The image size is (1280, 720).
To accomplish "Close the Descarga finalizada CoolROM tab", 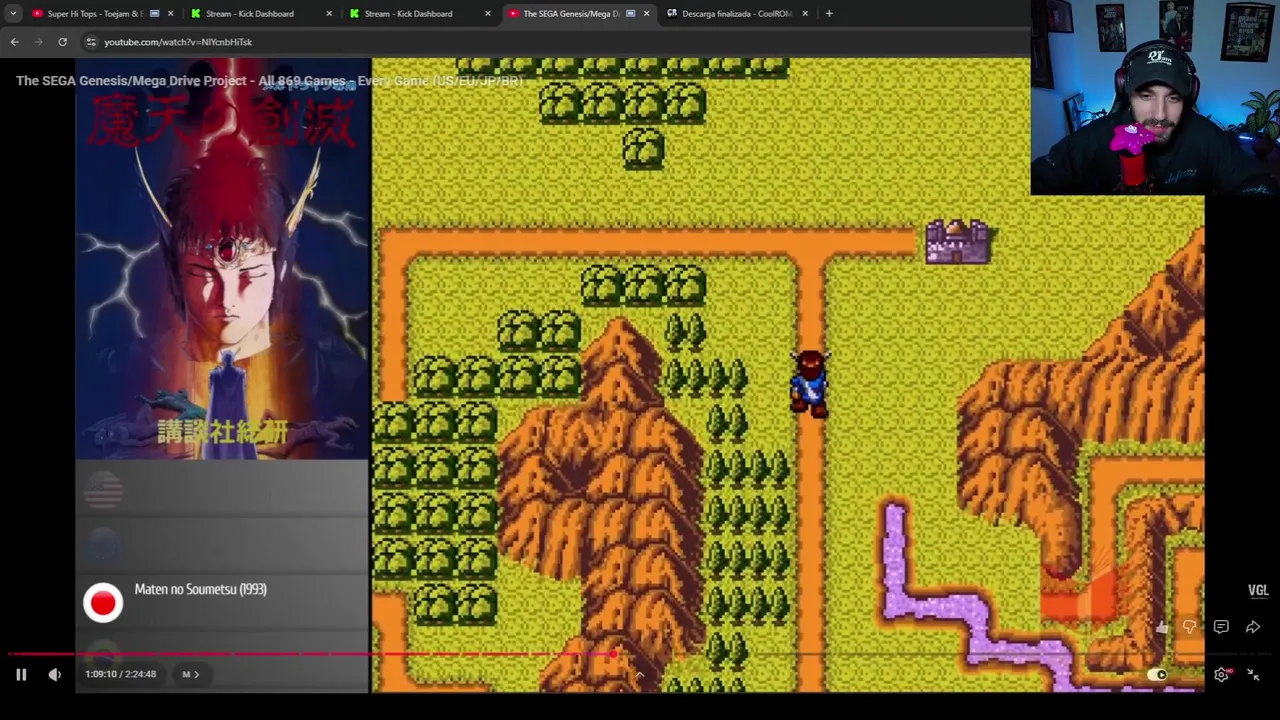I will coord(805,13).
